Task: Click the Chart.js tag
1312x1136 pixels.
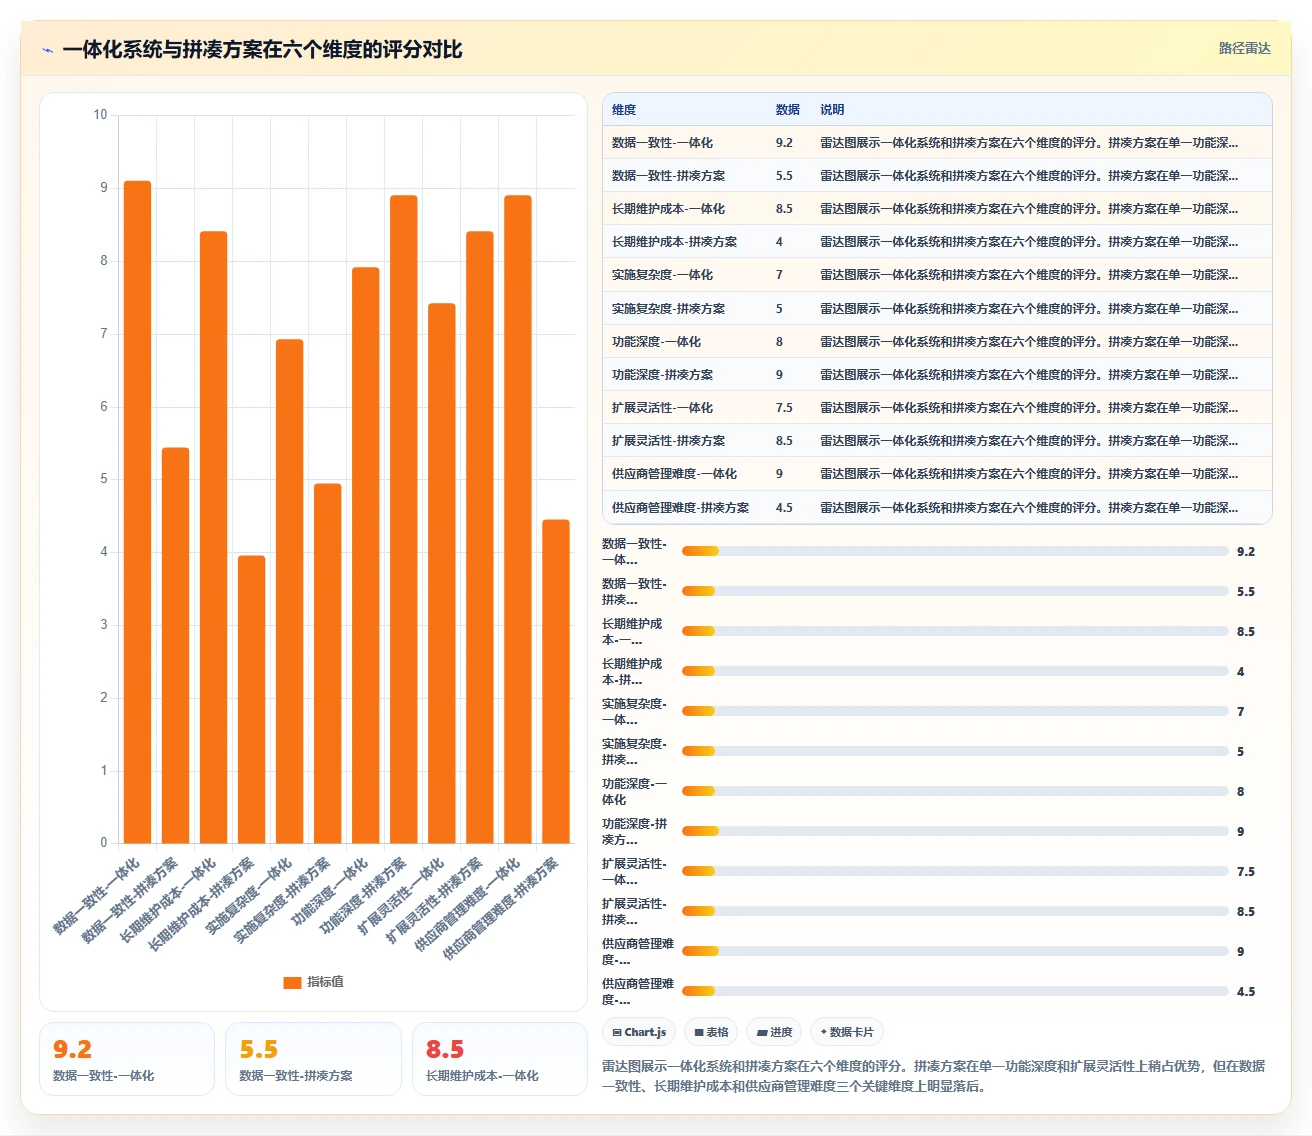Action: (x=639, y=1032)
